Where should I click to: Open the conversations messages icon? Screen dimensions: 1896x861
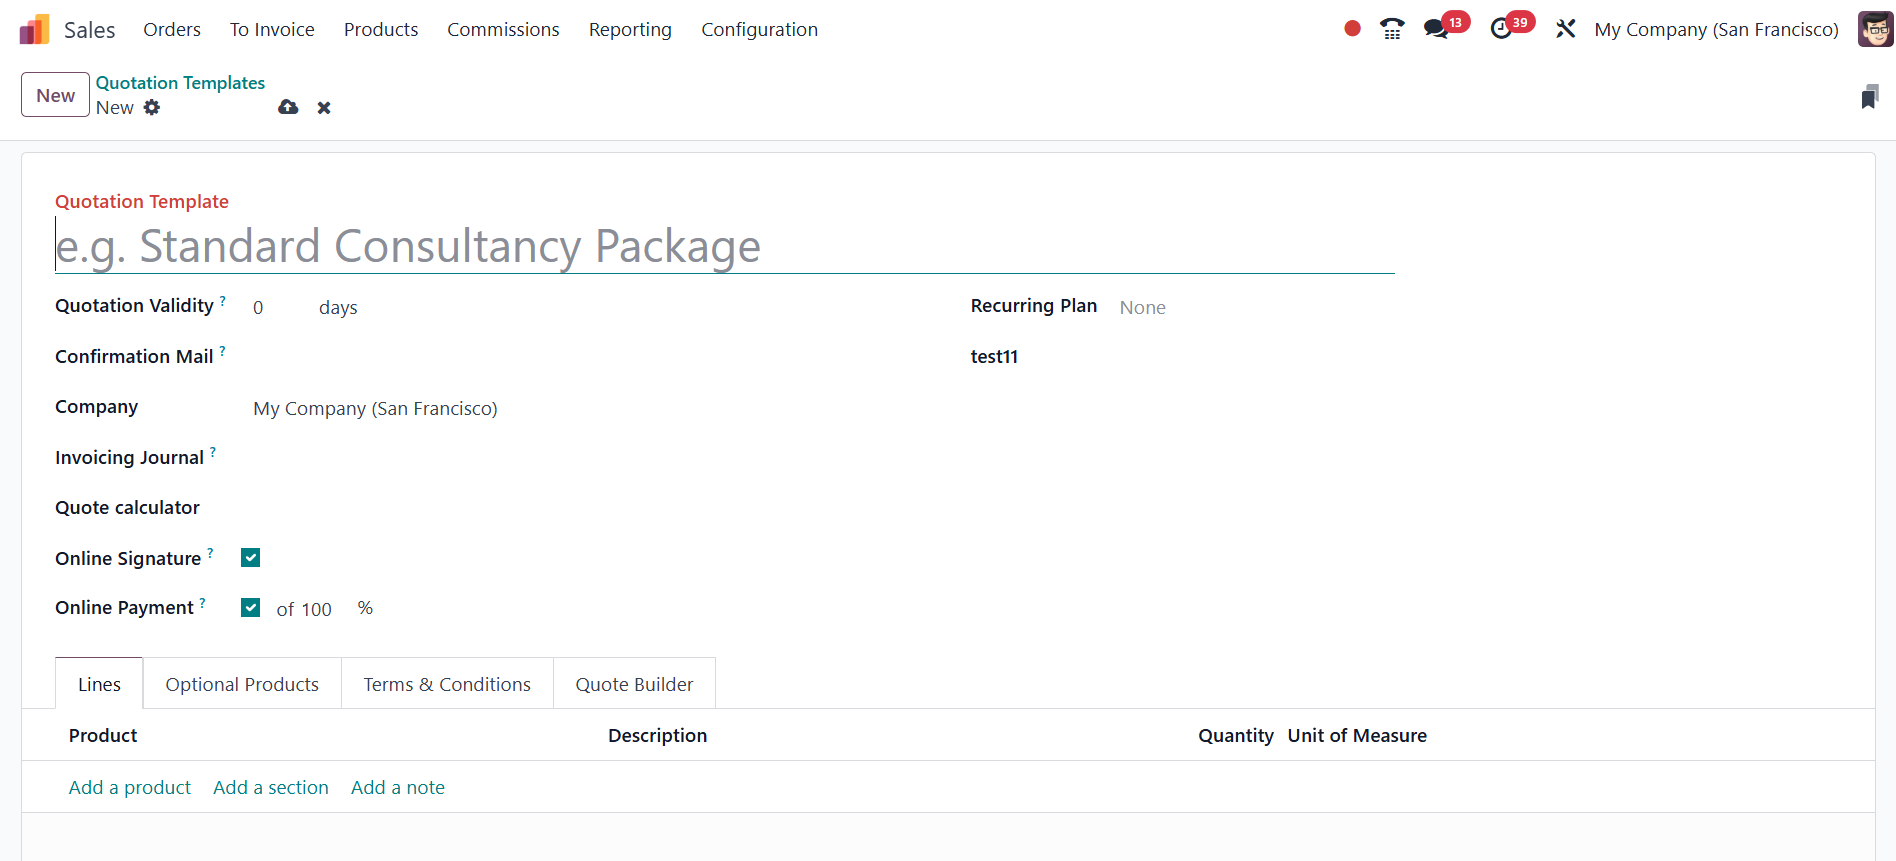pyautogui.click(x=1436, y=29)
